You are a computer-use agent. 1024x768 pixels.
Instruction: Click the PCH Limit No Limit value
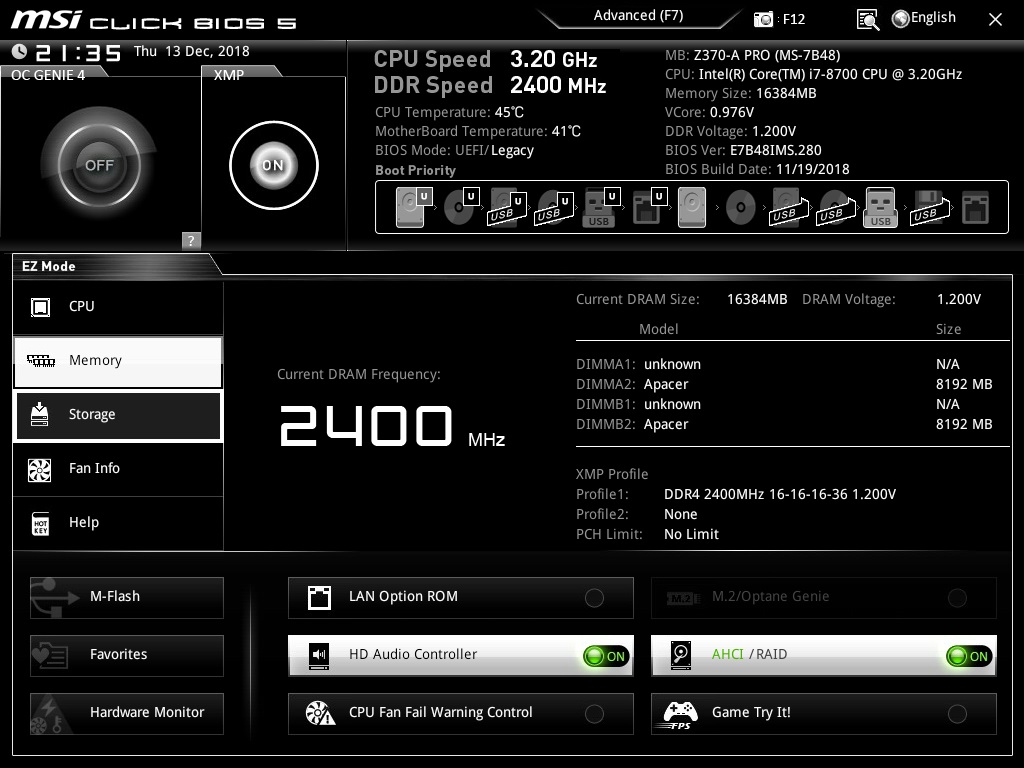[x=691, y=534]
